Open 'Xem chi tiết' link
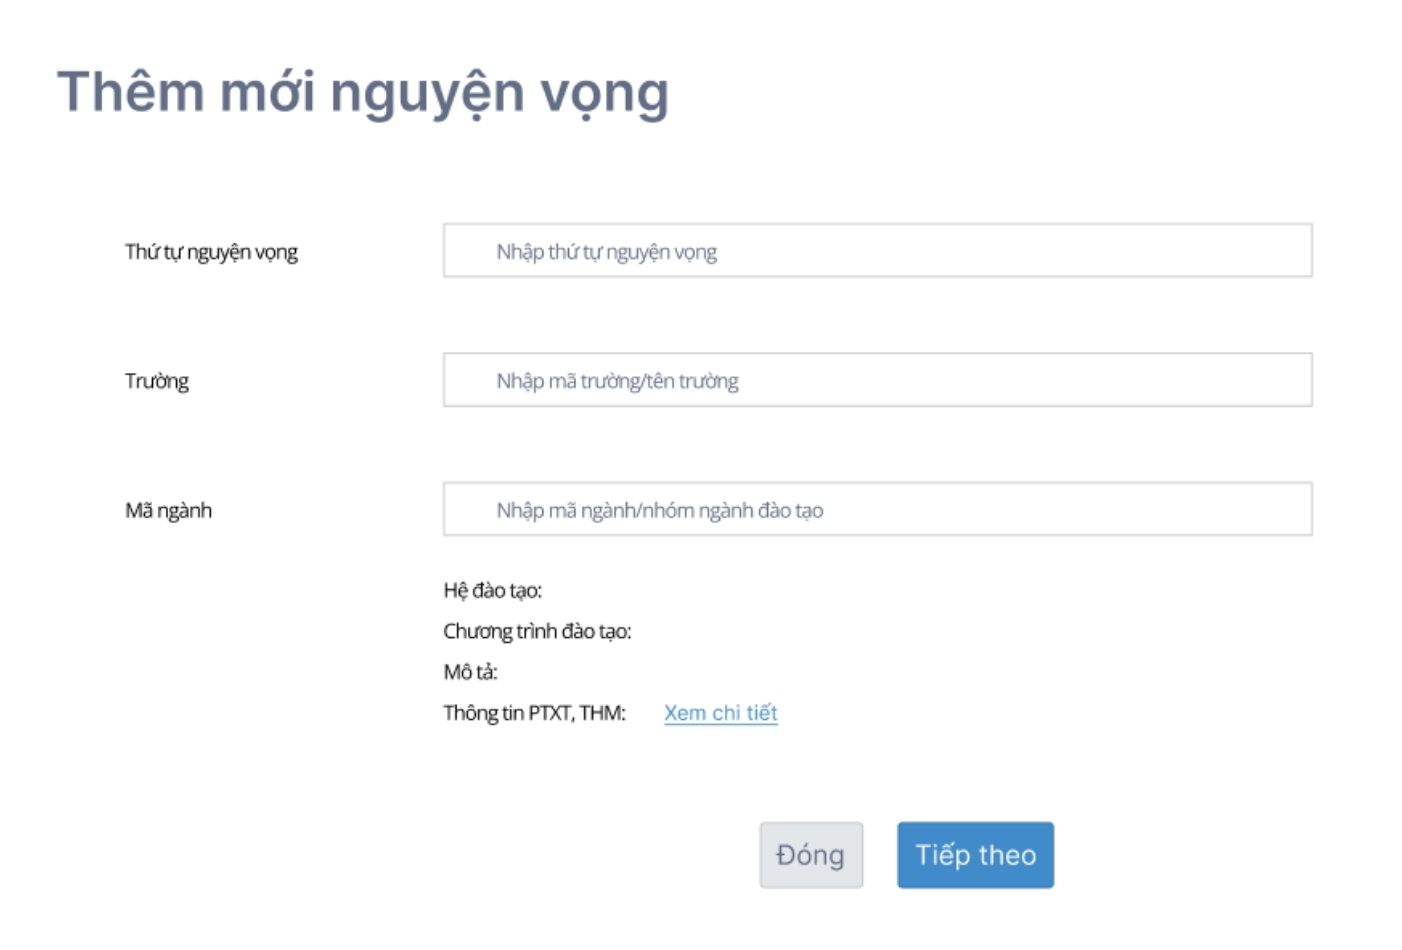This screenshot has height=950, width=1402. point(720,713)
